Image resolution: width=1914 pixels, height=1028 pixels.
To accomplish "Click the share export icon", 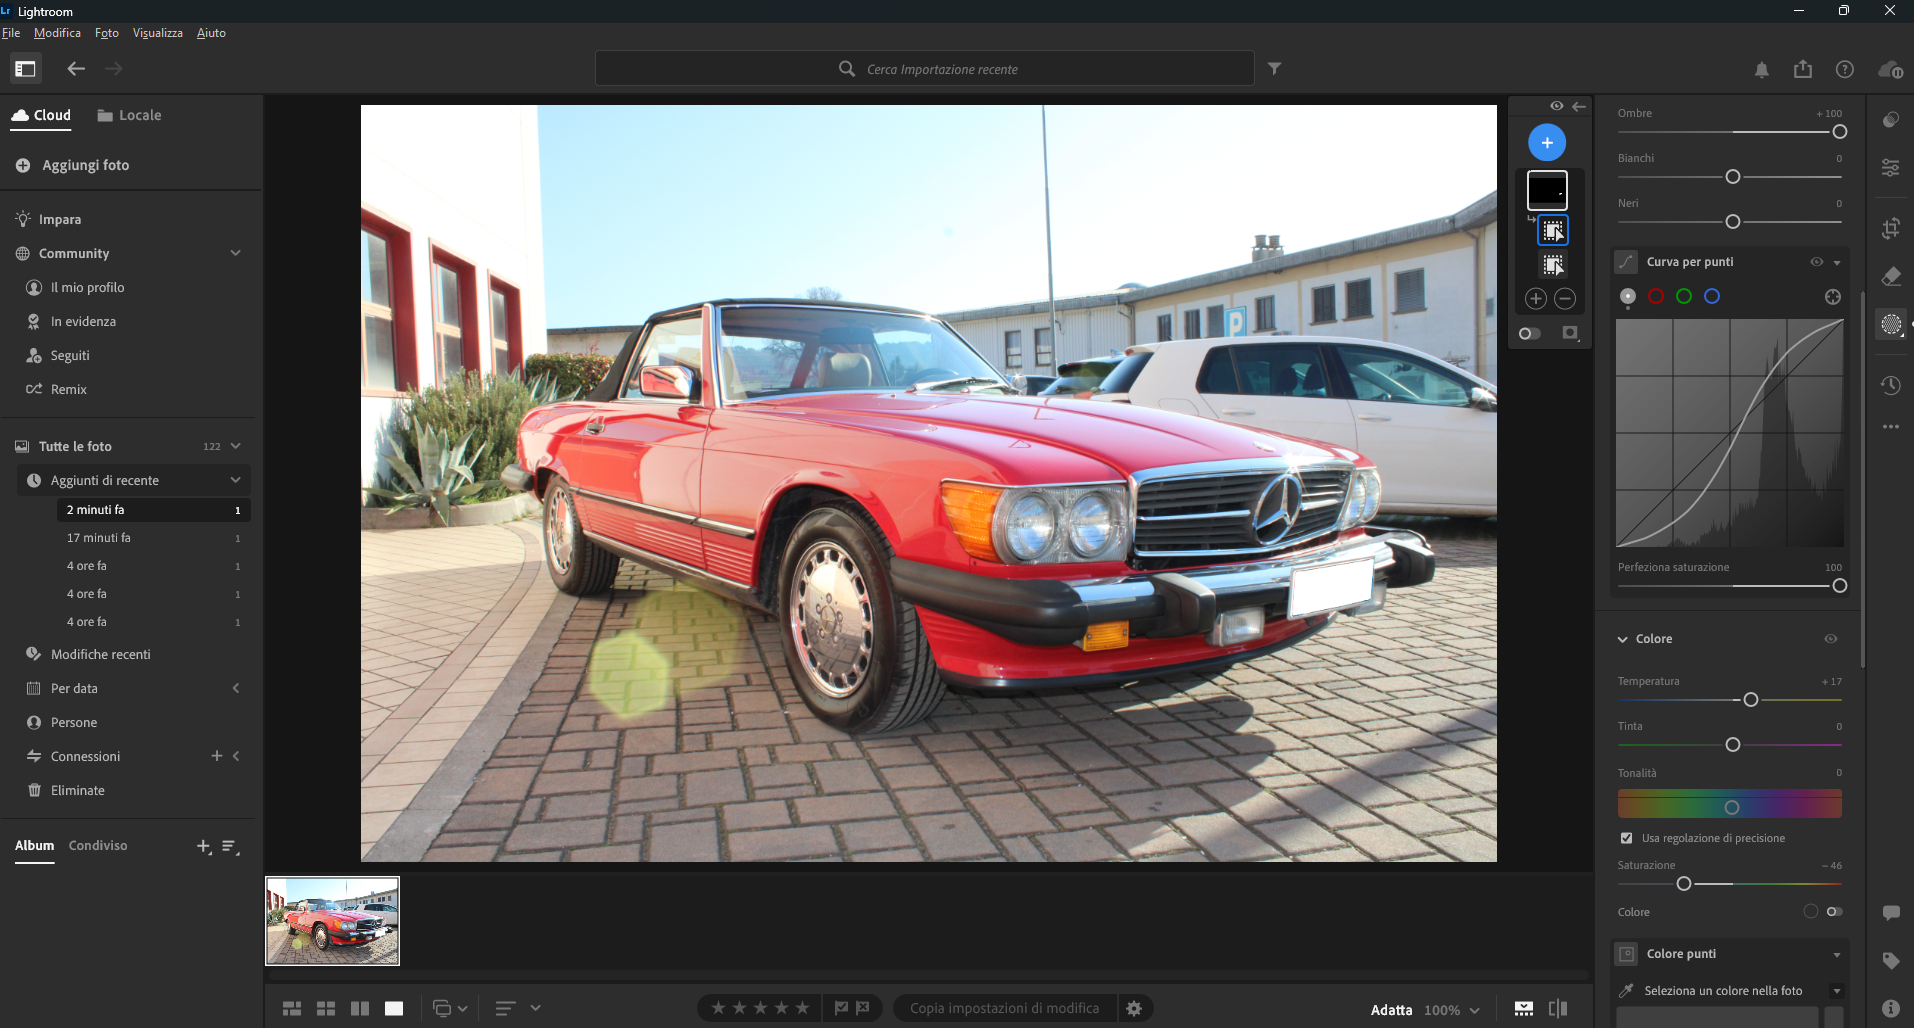I will (1802, 69).
